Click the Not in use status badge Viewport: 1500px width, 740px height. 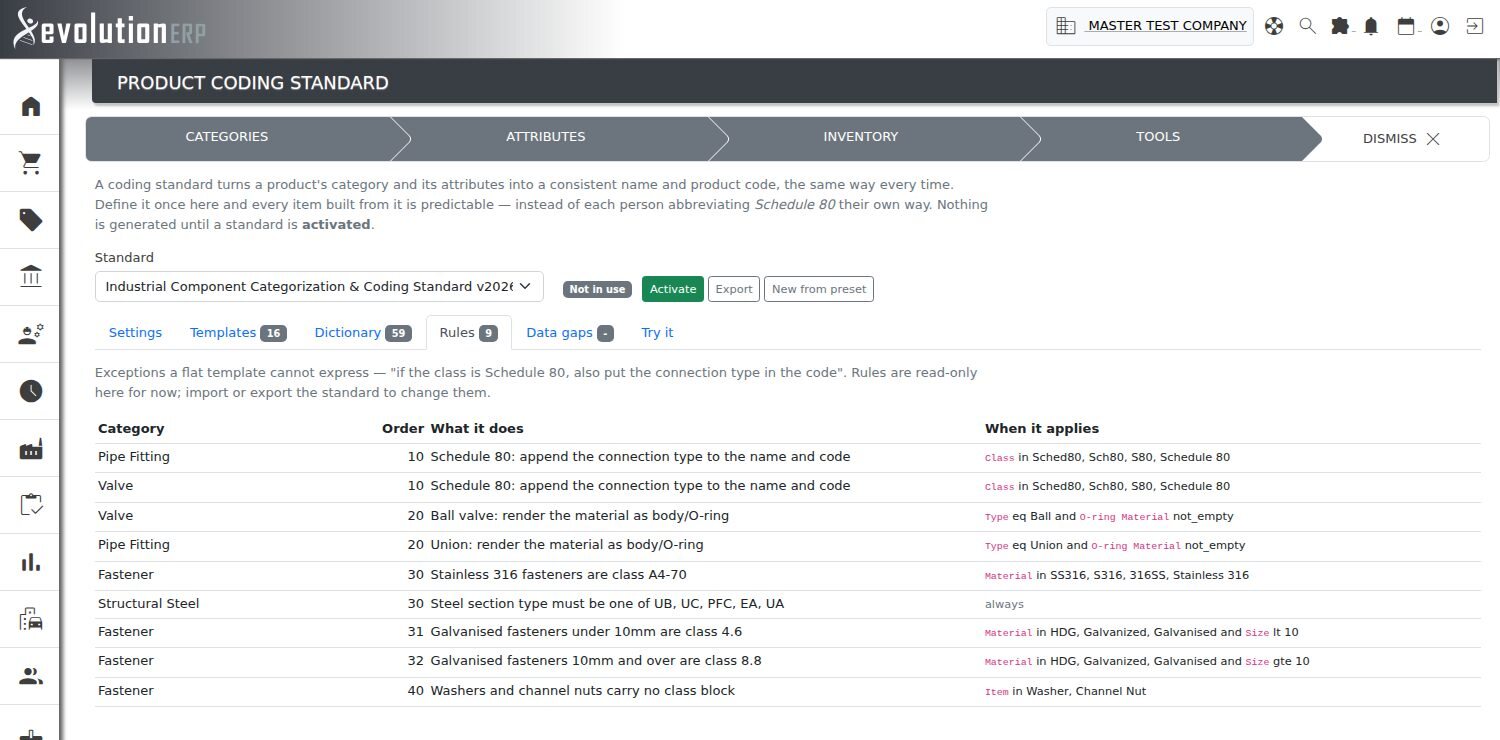pos(597,289)
